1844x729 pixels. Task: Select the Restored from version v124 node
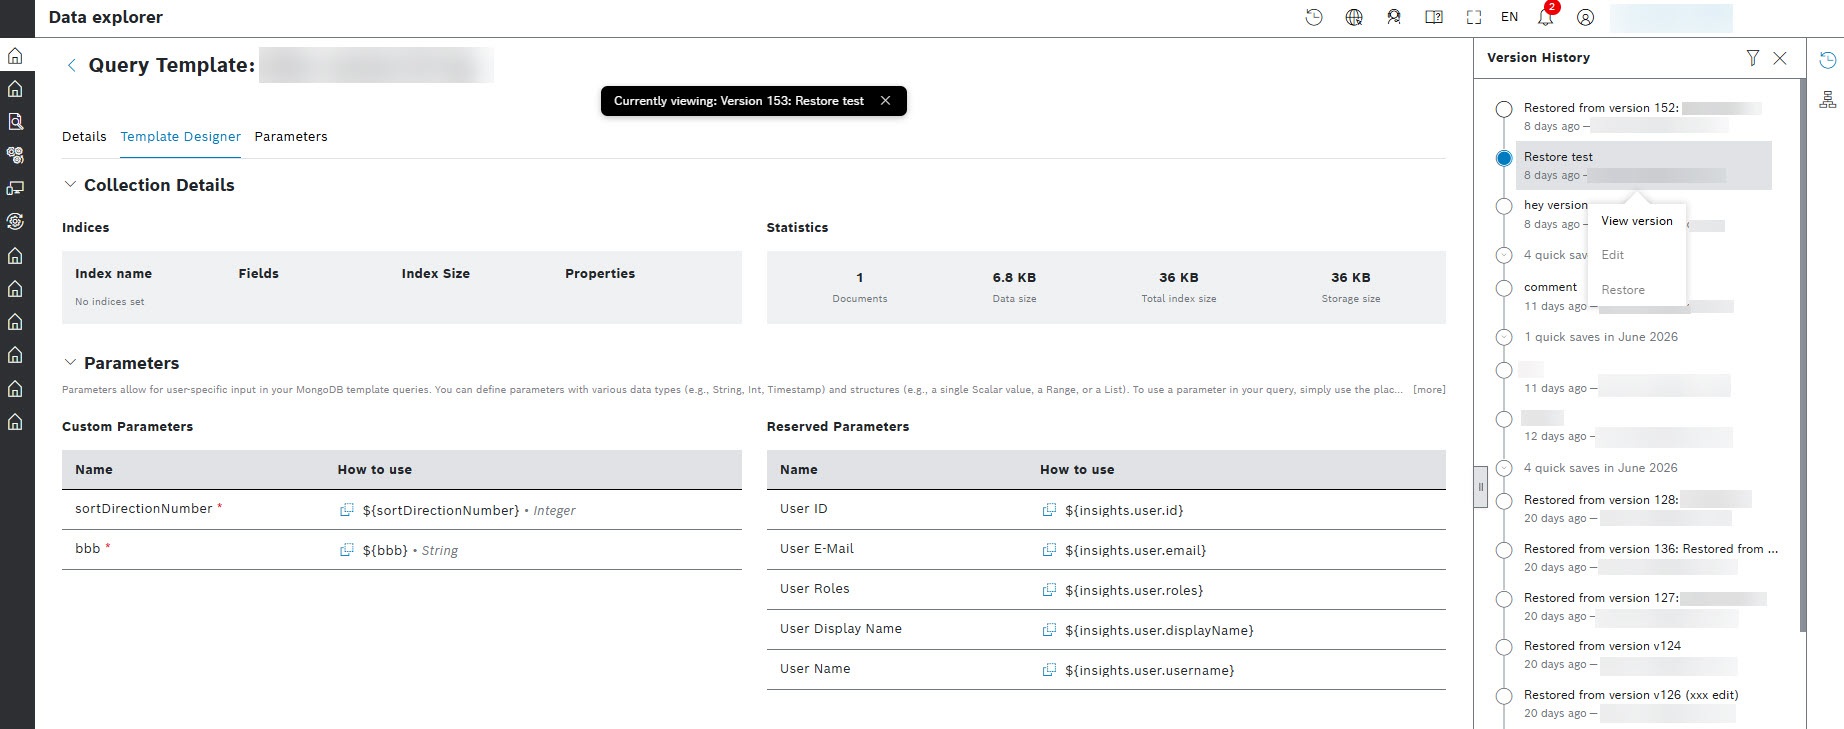[x=1504, y=647]
